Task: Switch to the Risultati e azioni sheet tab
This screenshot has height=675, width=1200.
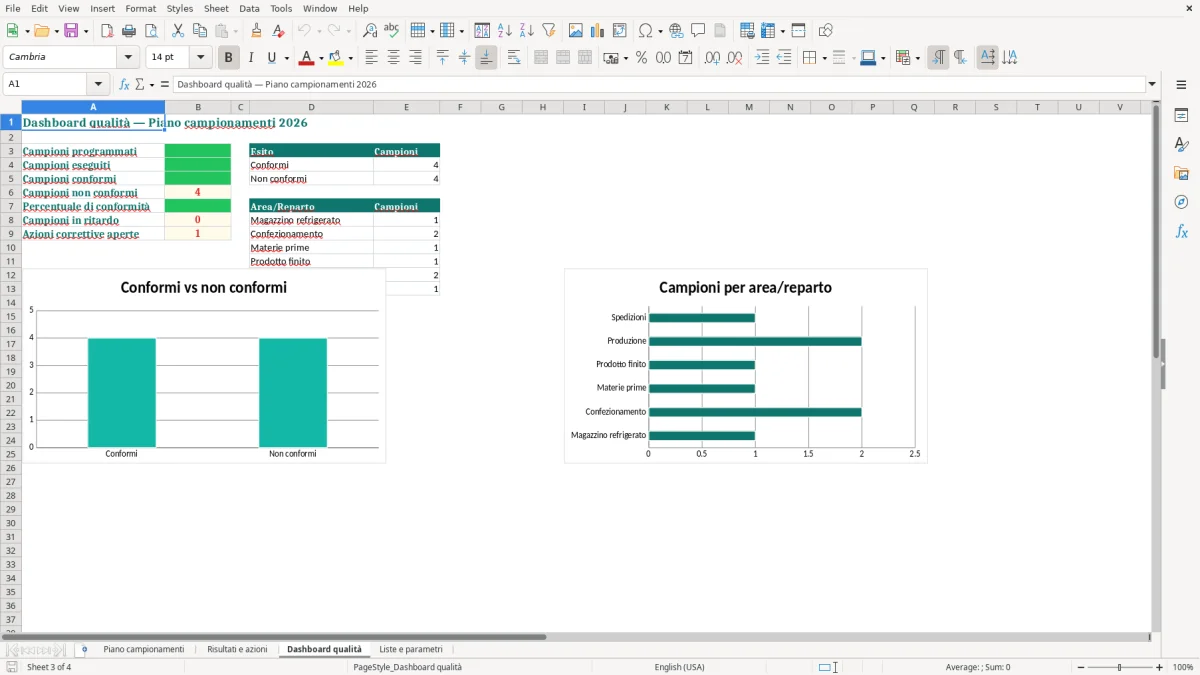Action: click(237, 649)
